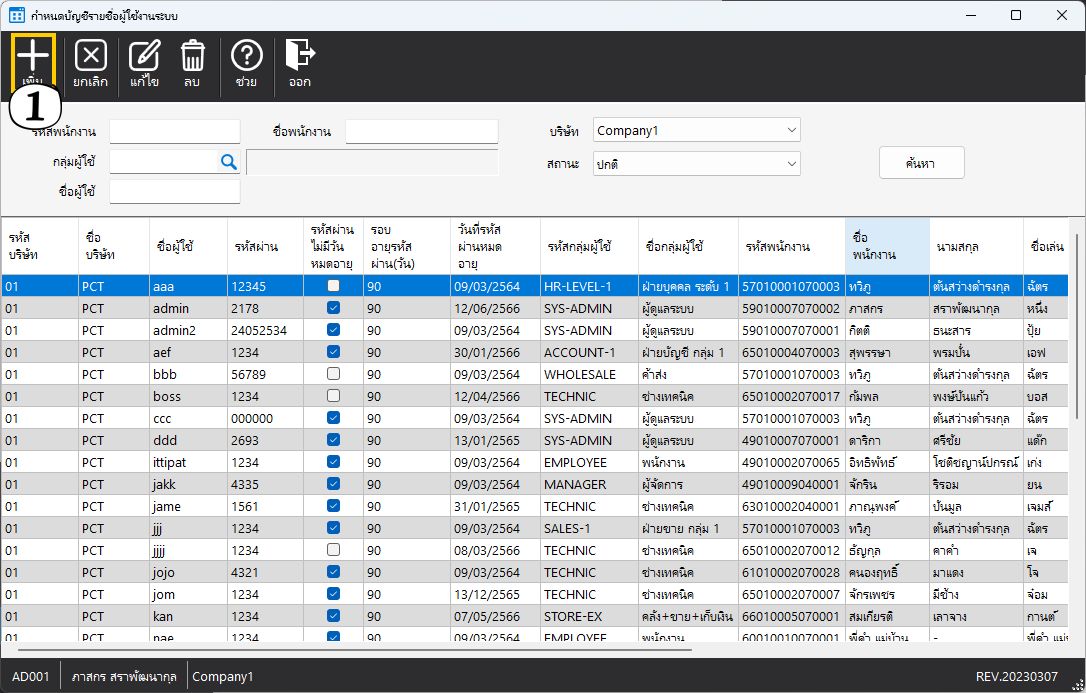
Task: Click the ชื่อพนักงาน search input field
Action: click(421, 131)
